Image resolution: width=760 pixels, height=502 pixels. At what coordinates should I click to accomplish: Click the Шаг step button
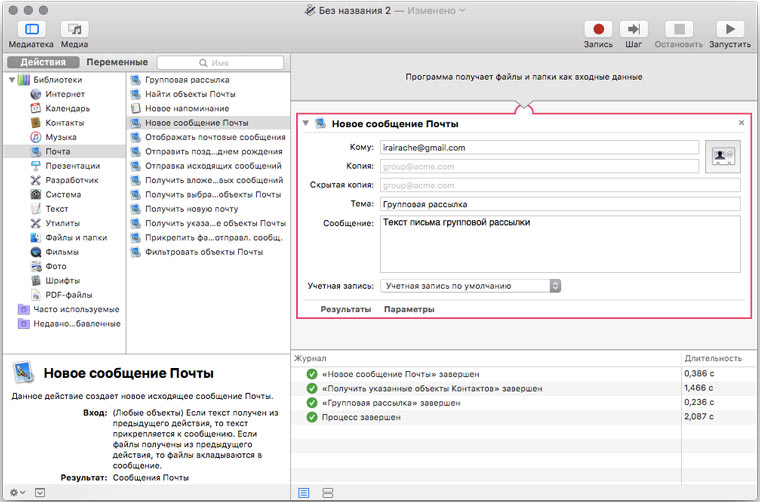pyautogui.click(x=633, y=29)
